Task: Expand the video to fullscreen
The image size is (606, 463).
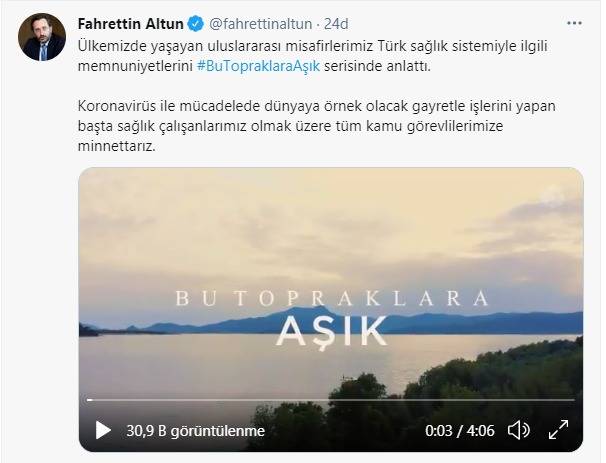Action: coord(558,430)
